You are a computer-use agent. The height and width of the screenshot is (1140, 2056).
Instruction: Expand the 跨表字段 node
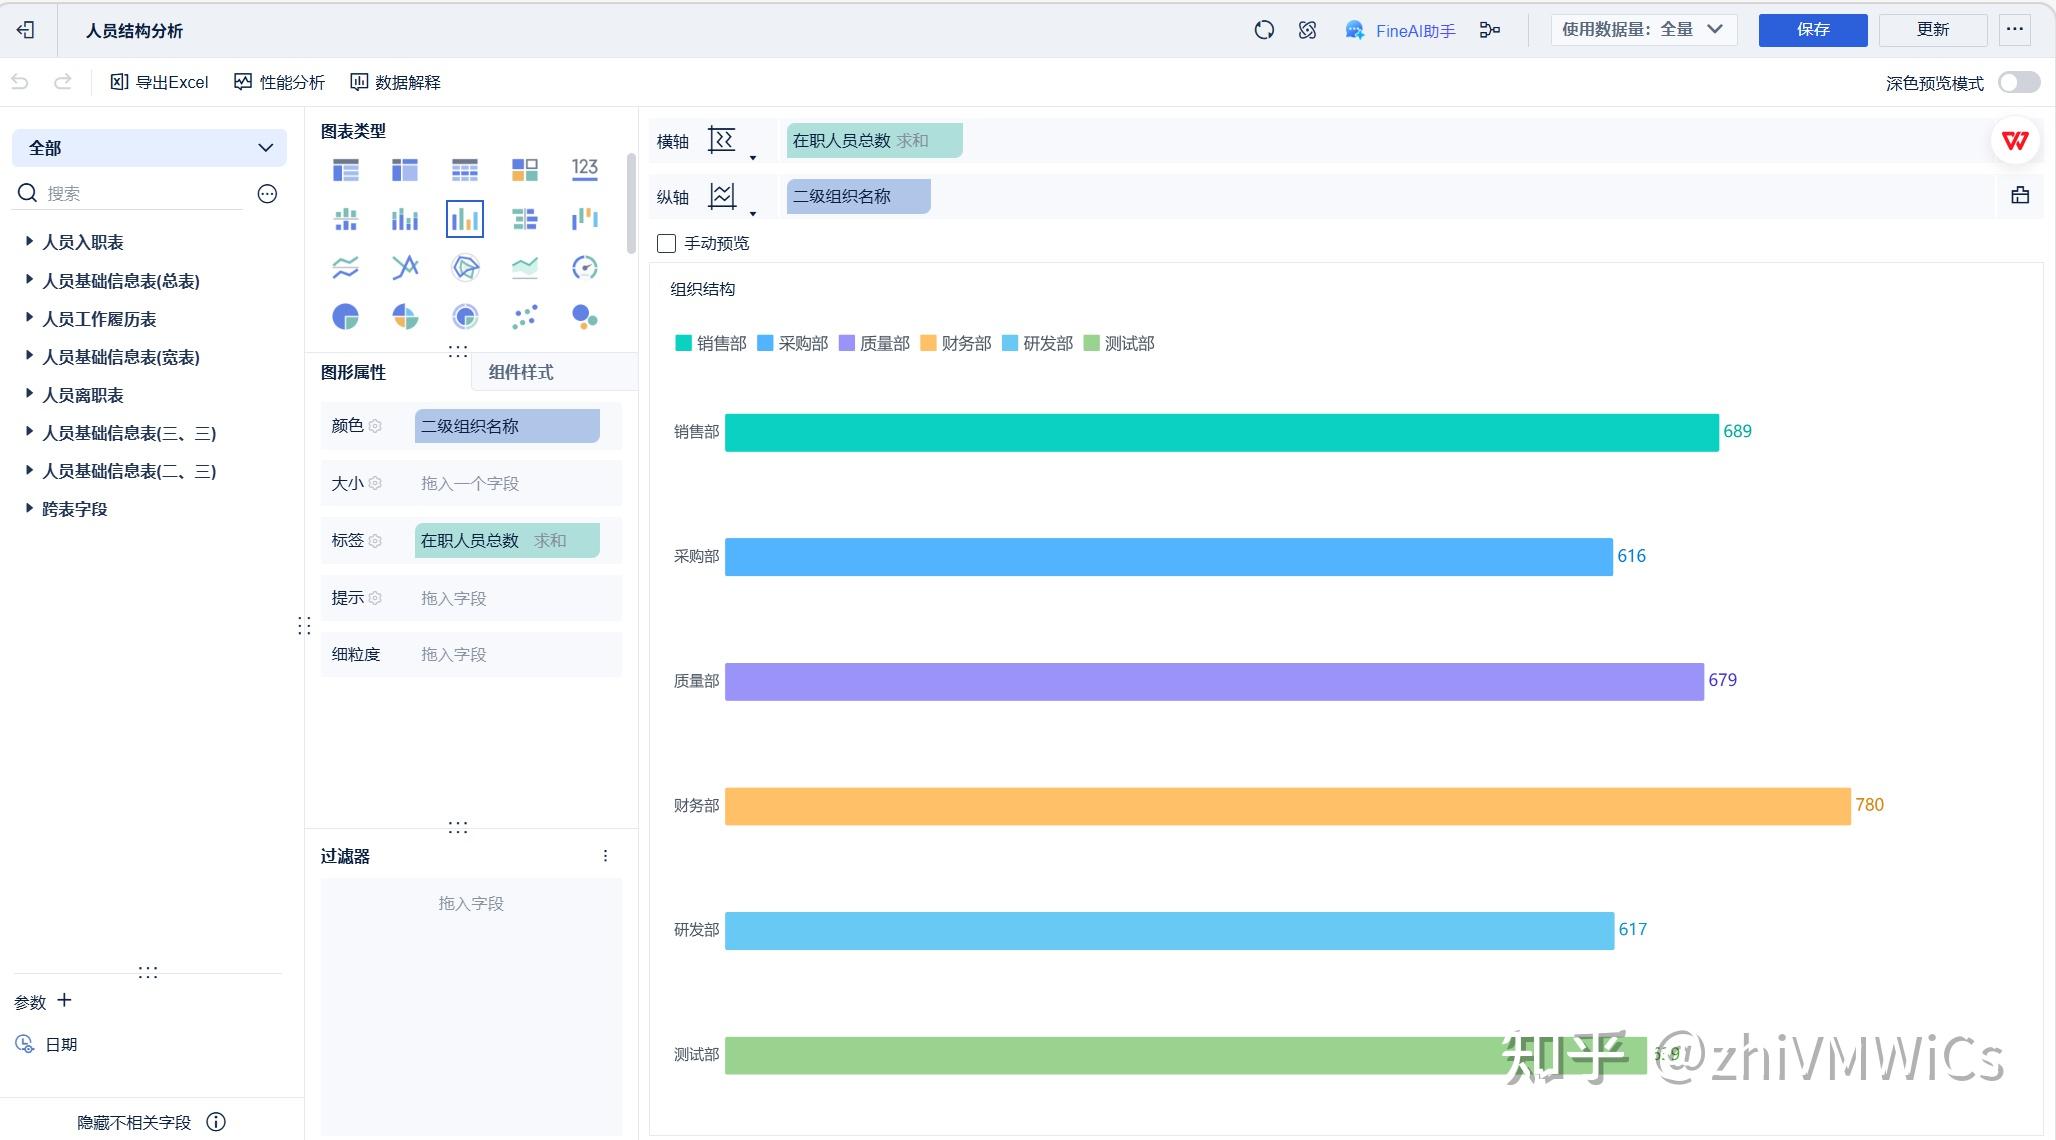pos(28,508)
